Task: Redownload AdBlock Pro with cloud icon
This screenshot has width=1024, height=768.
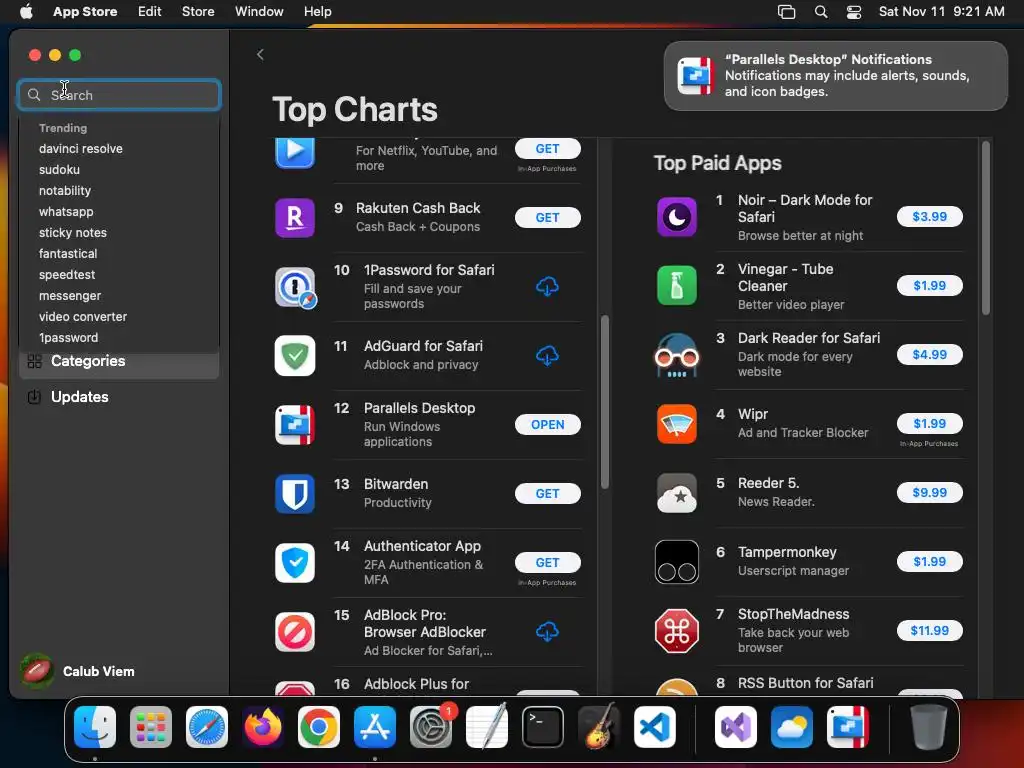Action: (547, 632)
